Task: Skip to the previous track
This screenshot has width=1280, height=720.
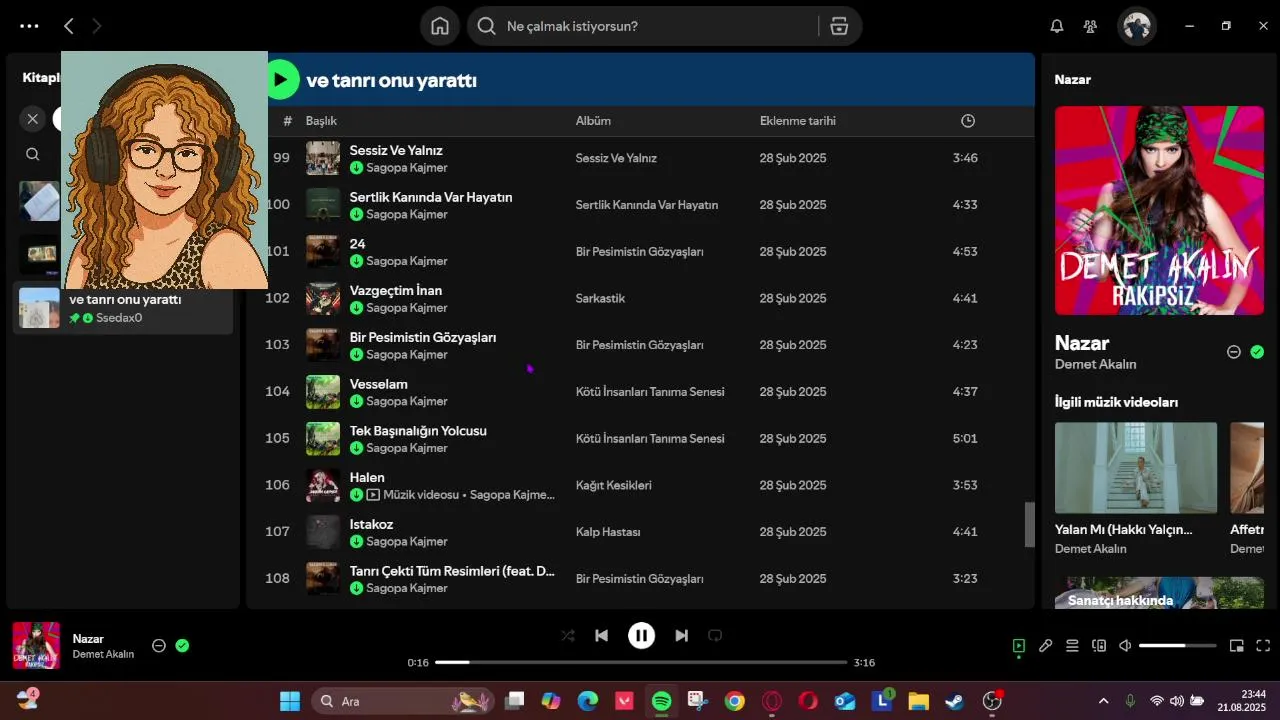Action: (x=601, y=635)
